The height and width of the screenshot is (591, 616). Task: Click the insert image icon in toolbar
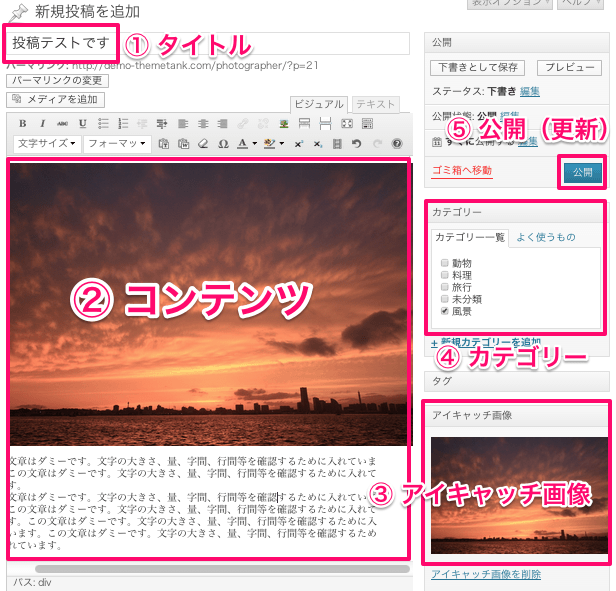coord(284,124)
